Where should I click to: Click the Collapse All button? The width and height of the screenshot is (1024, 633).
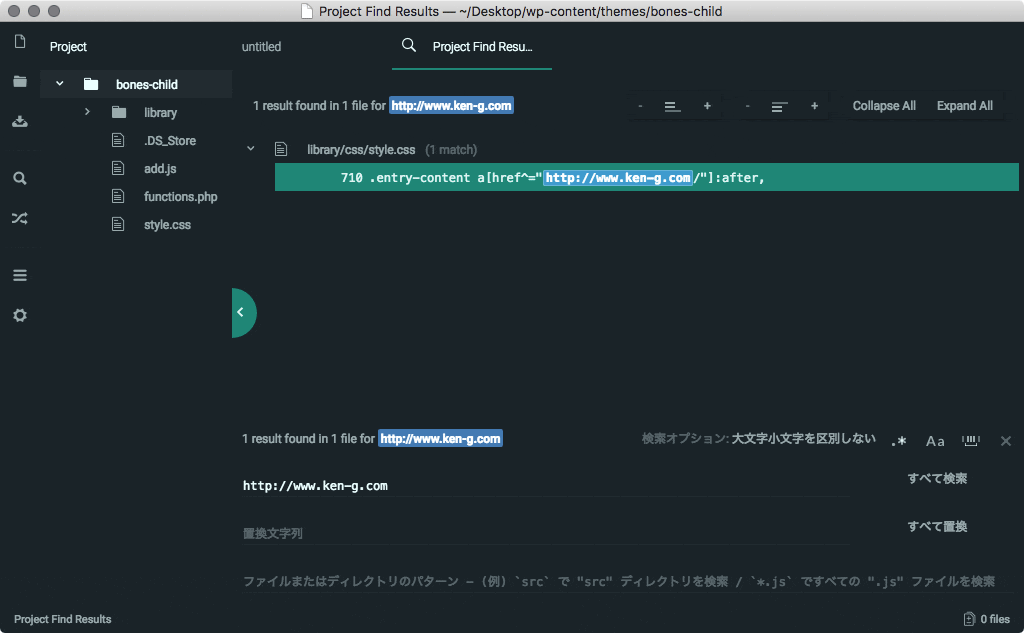coord(884,105)
